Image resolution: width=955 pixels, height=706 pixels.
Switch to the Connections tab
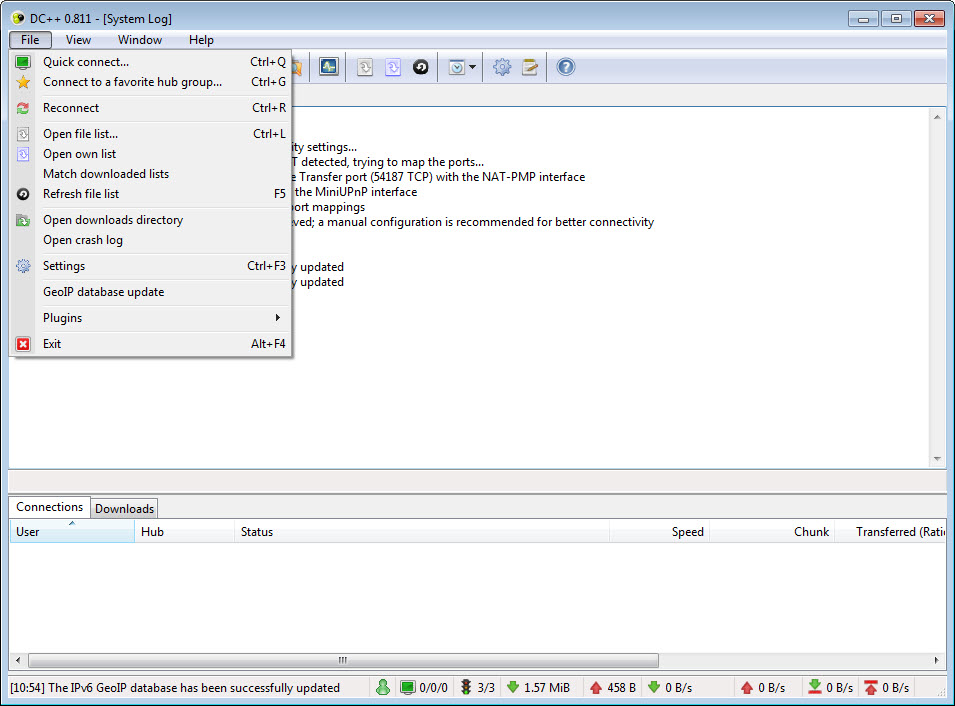tap(49, 507)
